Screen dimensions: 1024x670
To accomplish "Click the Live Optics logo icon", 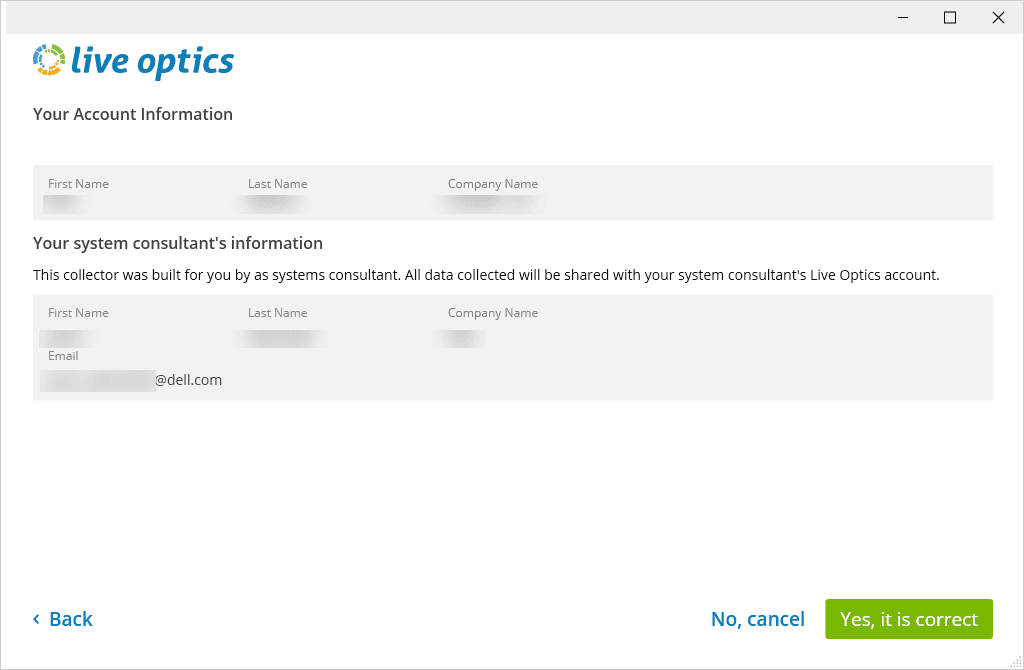I will coord(48,60).
